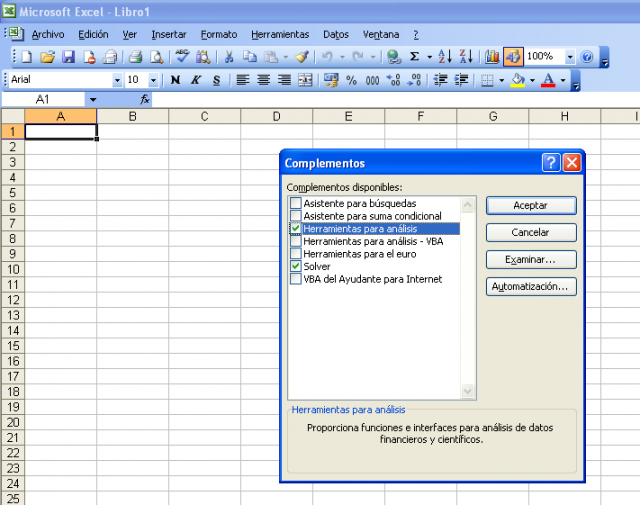Click the AutoSum sigma icon

(414, 57)
